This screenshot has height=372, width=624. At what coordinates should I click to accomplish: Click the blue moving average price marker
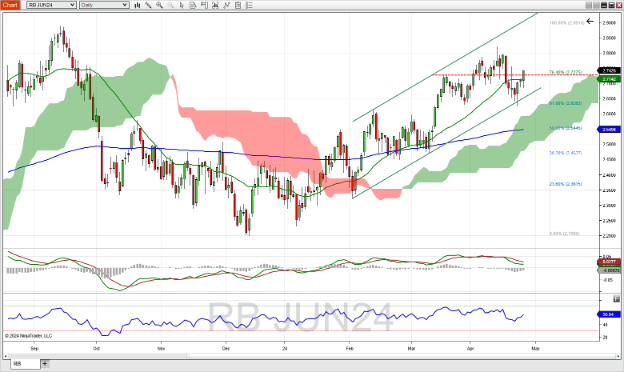tap(609, 129)
